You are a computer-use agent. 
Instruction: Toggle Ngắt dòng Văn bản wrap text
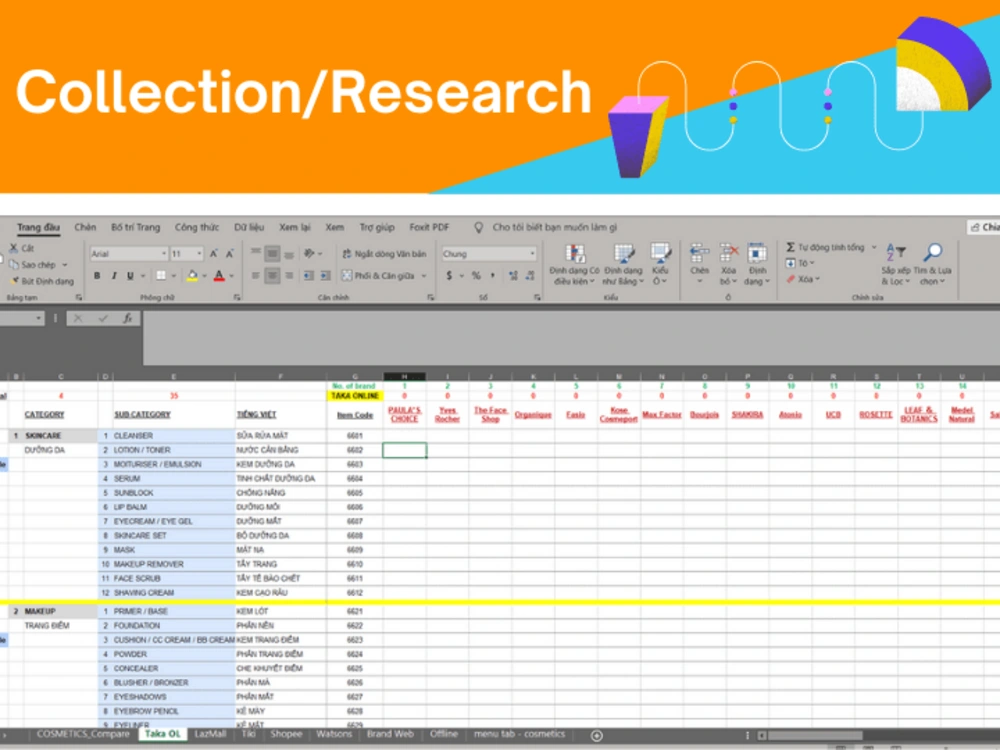point(384,254)
